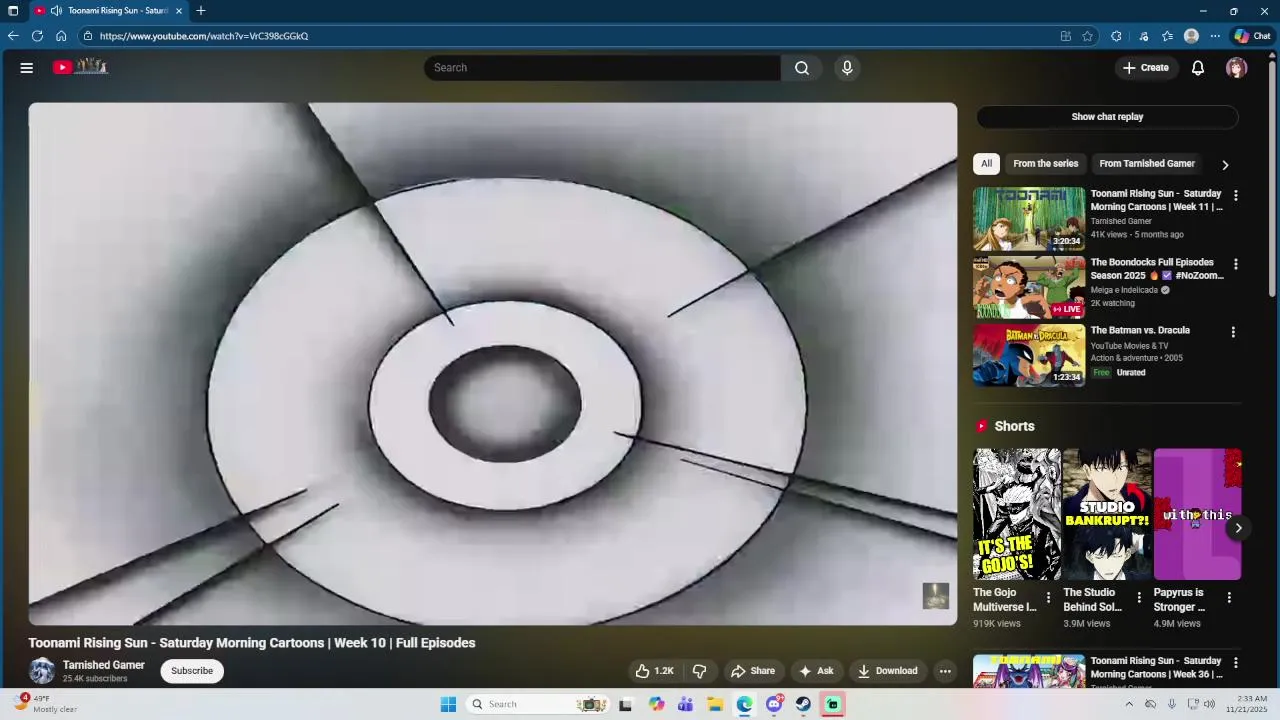Open more actions ellipsis under video
Viewport: 1280px width, 720px height.
pos(945,671)
